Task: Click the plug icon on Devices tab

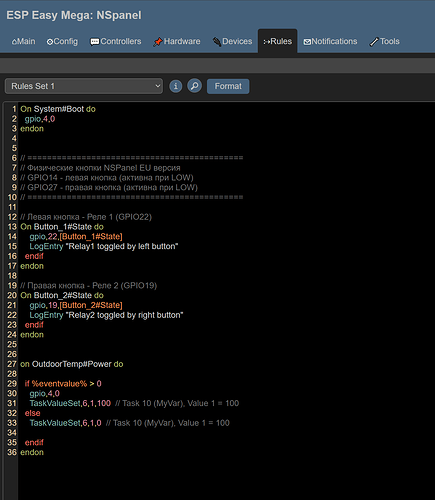Action: tap(217, 42)
